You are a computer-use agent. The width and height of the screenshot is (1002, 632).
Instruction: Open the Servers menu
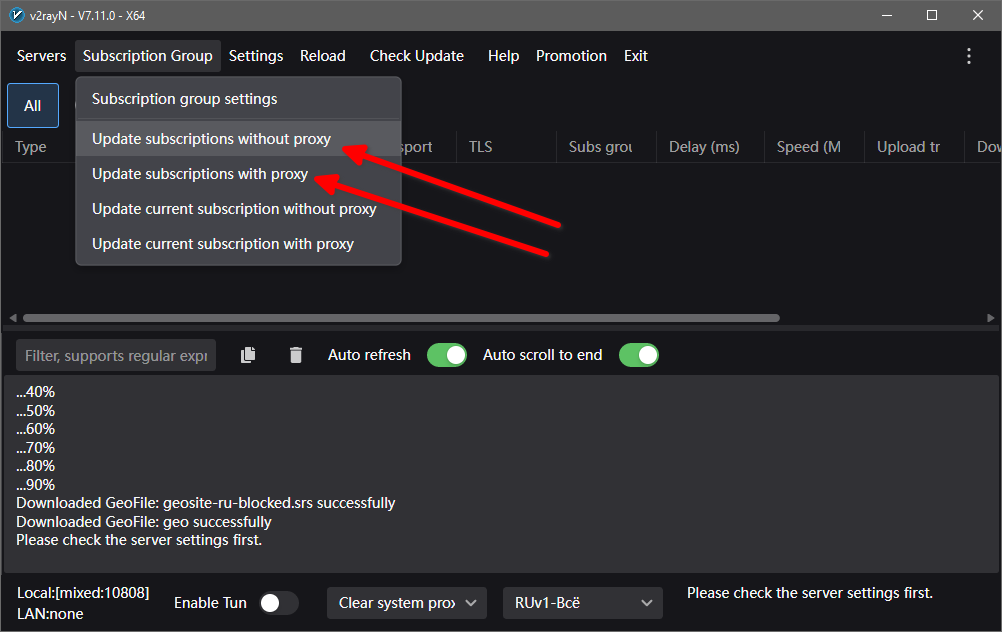point(42,56)
